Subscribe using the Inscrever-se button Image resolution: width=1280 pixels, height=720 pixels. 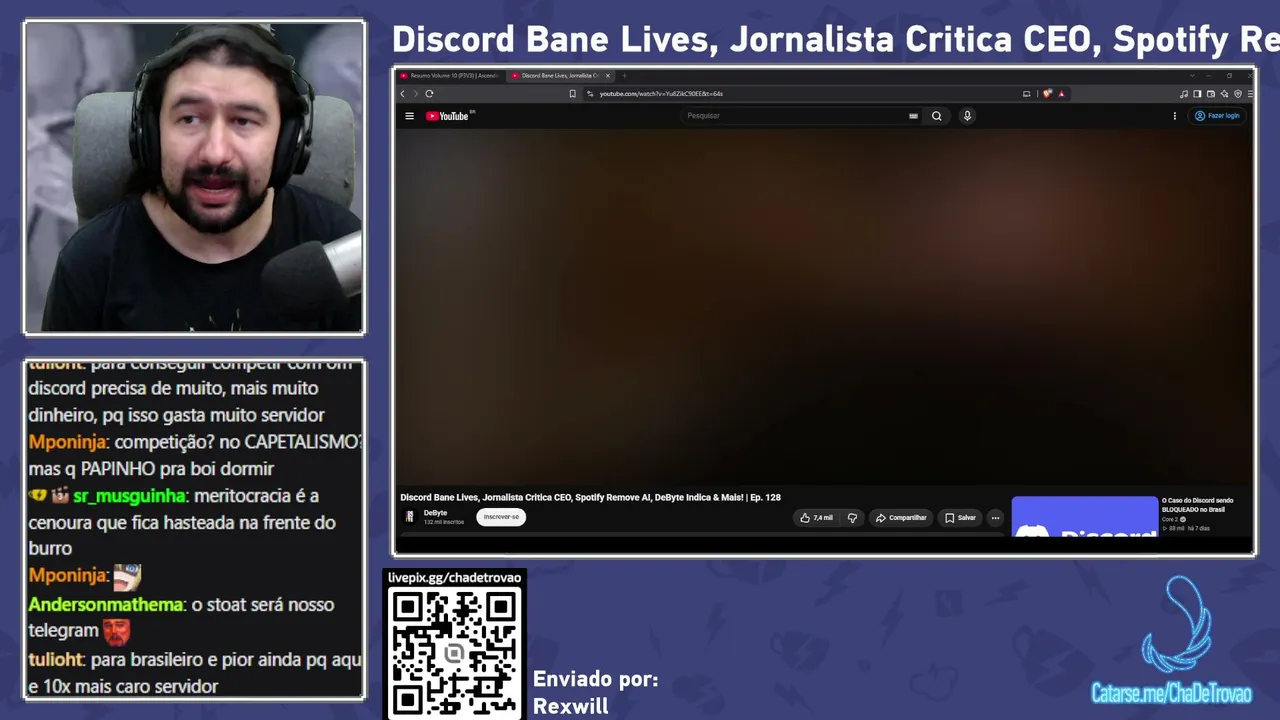[501, 517]
